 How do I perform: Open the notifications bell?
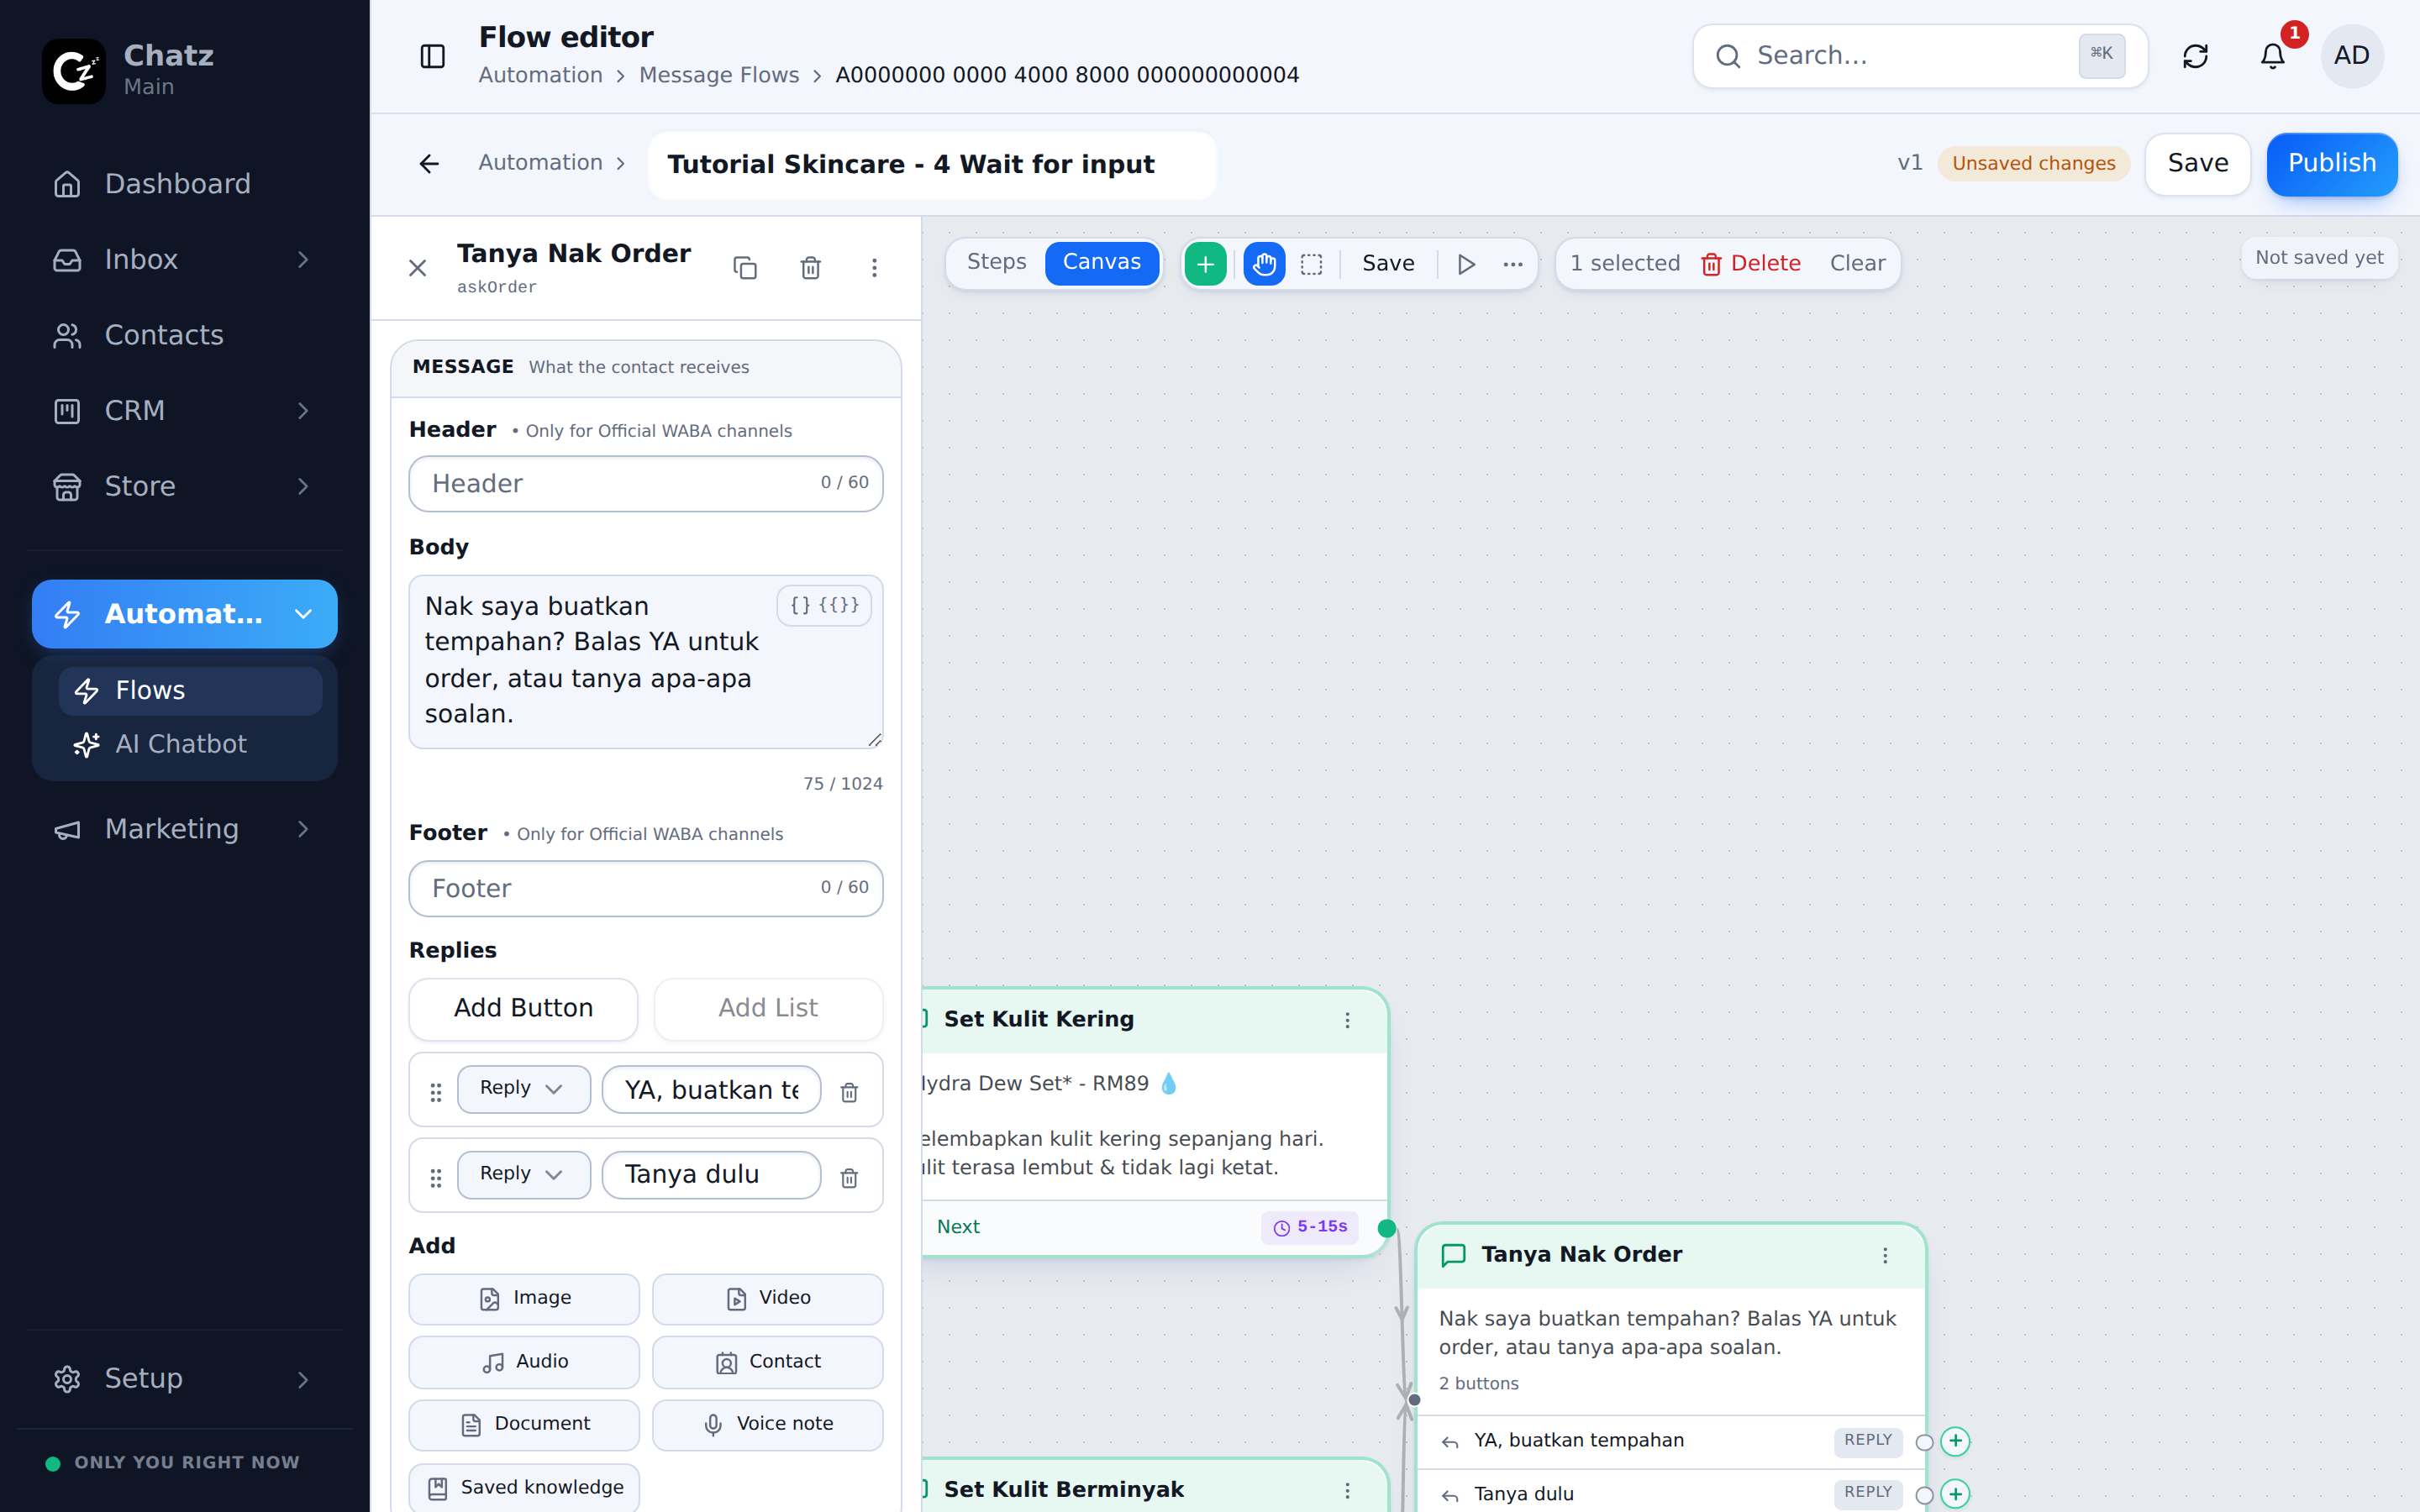tap(2272, 56)
